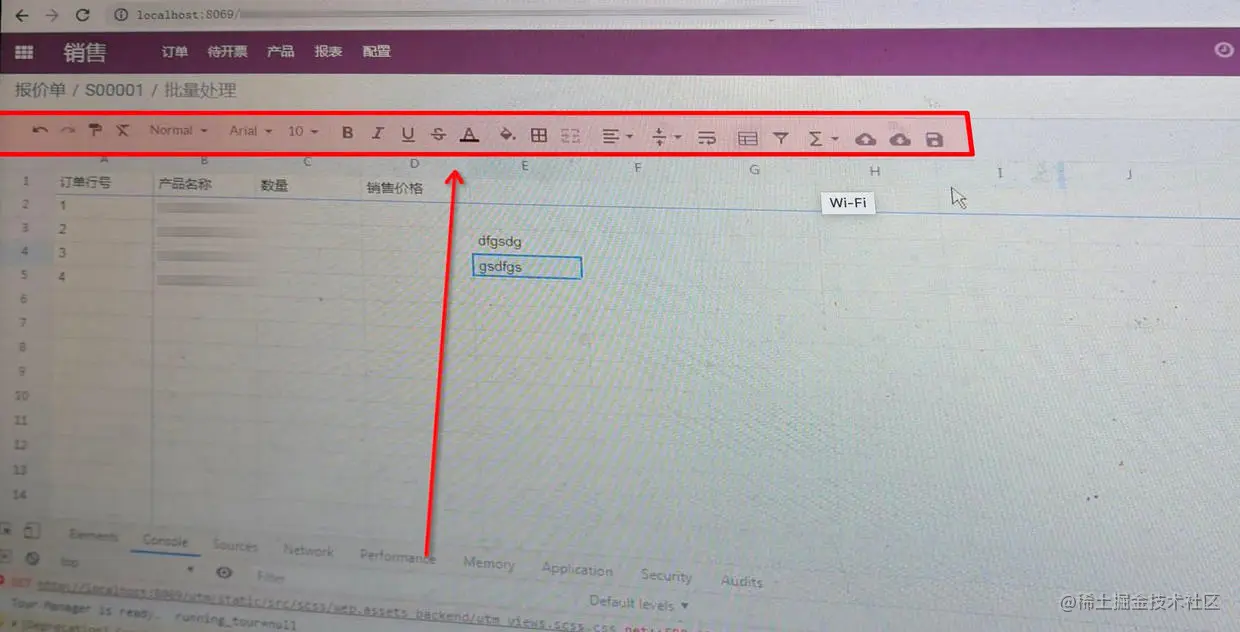Open the 待开票 menu
Viewport: 1240px width, 632px height.
(x=227, y=51)
